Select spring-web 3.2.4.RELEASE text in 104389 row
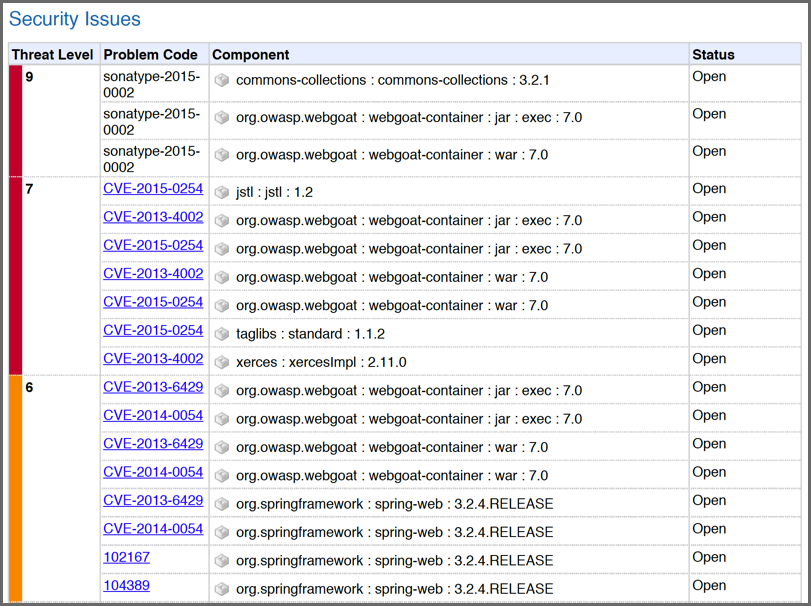Screen dimensions: 811x606 tap(395, 589)
